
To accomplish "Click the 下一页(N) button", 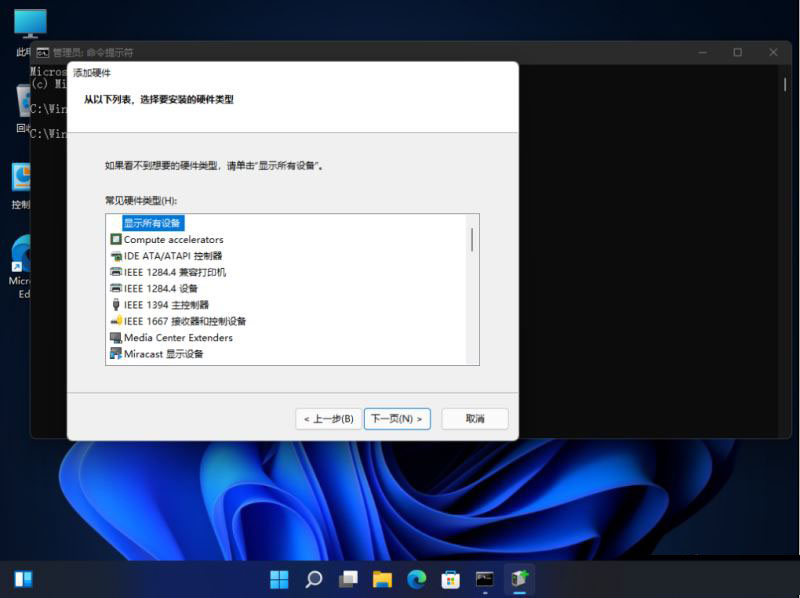I will pos(397,418).
